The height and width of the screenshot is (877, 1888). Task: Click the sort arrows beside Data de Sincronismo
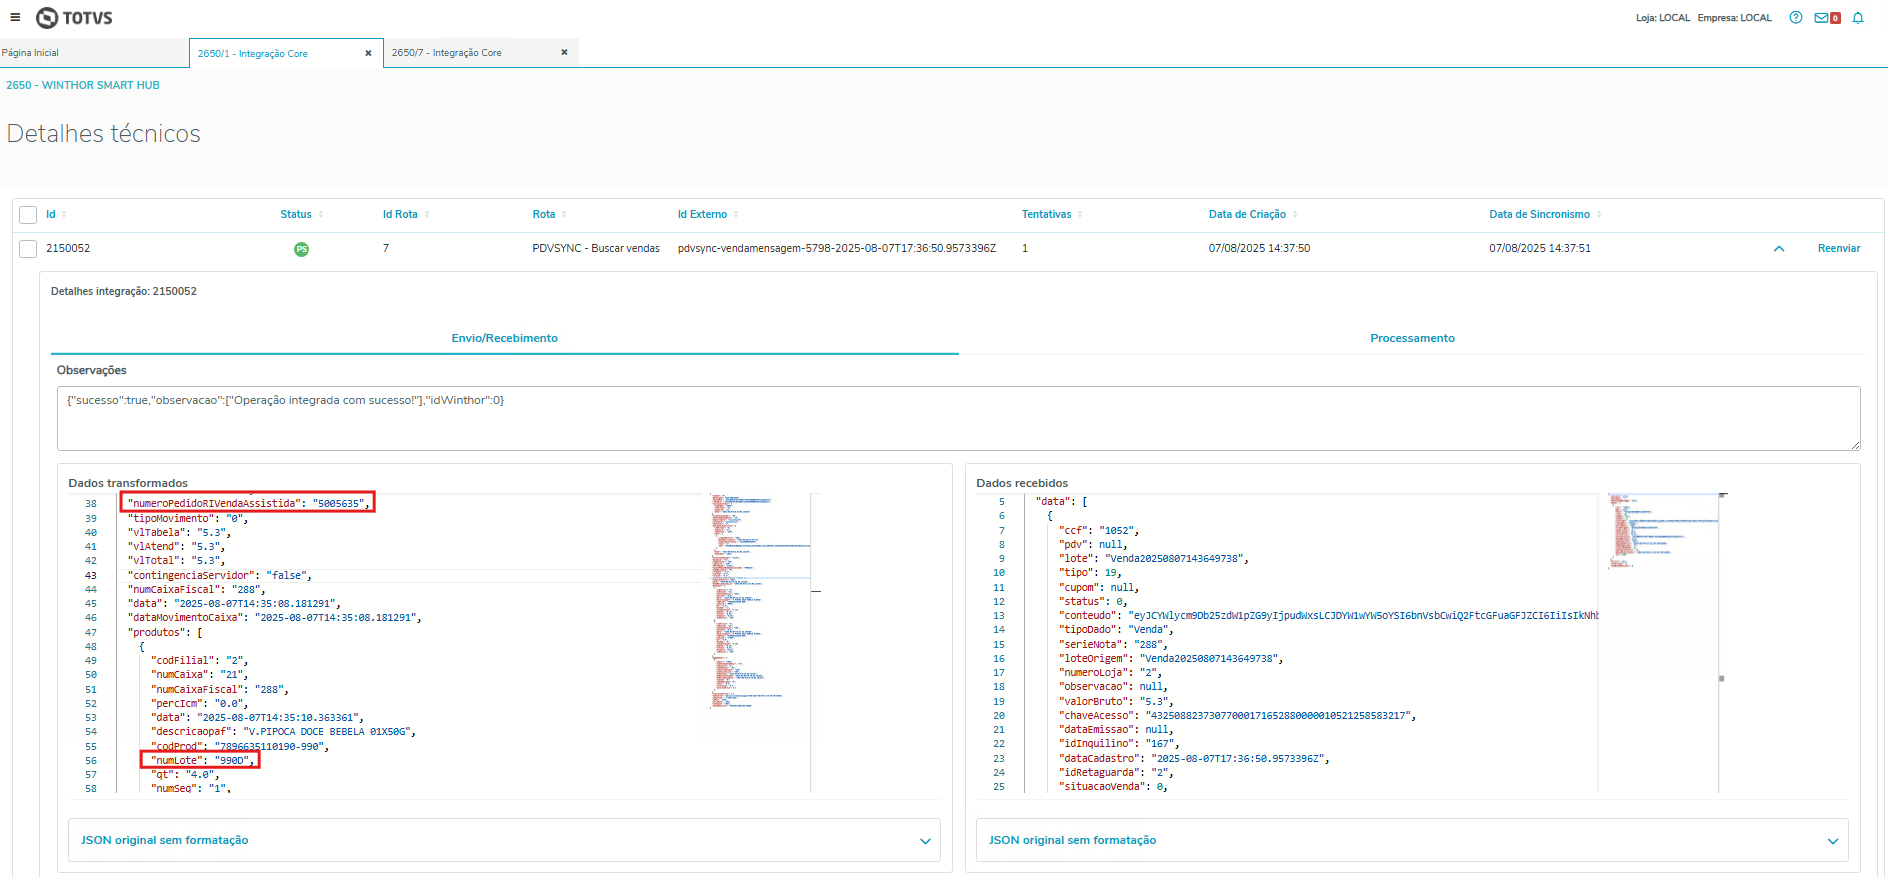pos(1599,214)
